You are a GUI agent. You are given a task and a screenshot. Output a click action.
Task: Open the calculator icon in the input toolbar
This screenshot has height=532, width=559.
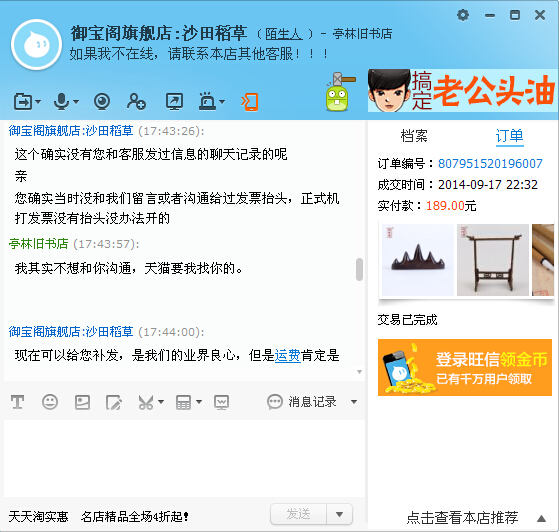point(183,402)
